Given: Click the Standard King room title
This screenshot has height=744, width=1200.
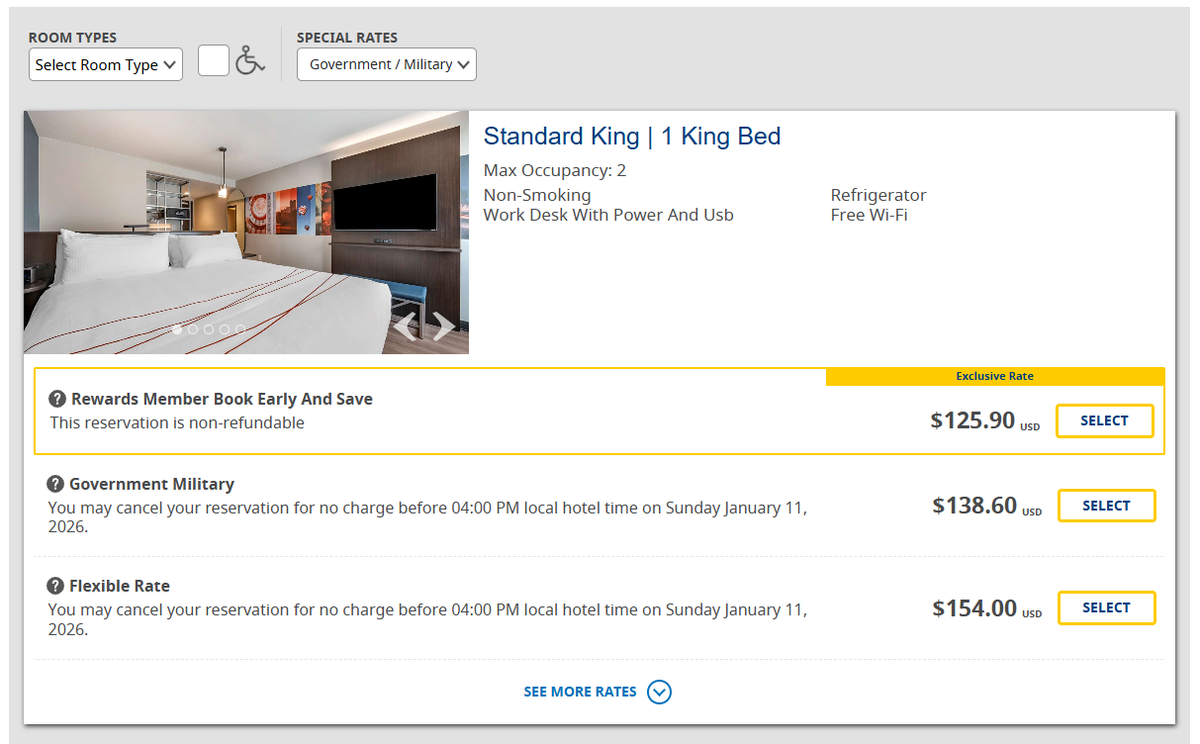Looking at the screenshot, I should [x=632, y=137].
